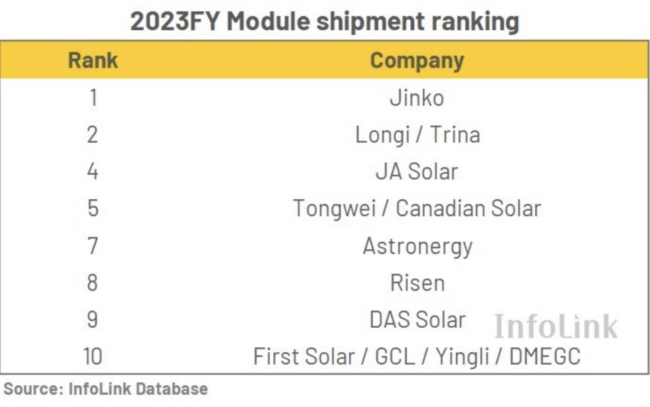Click the Astronergy company name
Image resolution: width=650 pixels, height=407 pixels.
point(416,246)
